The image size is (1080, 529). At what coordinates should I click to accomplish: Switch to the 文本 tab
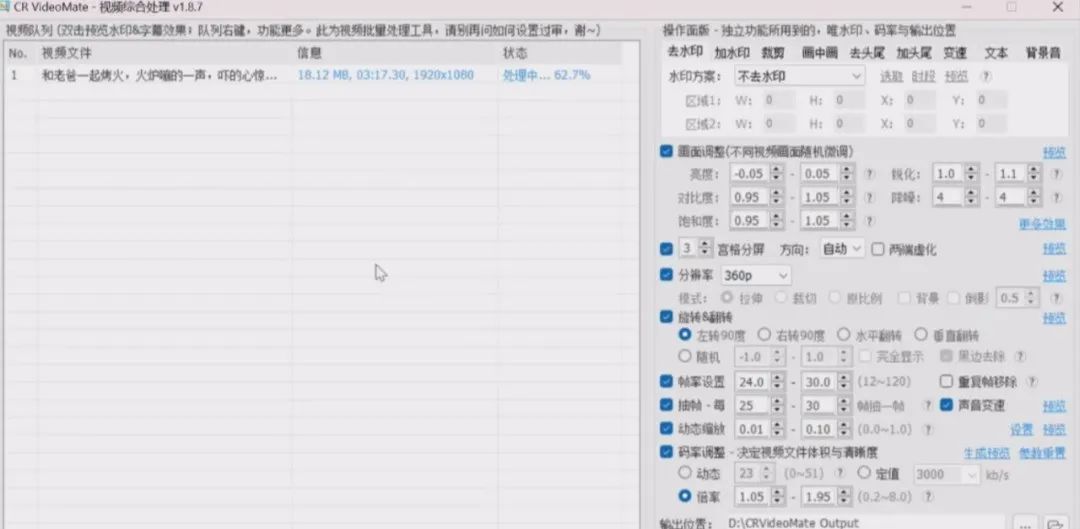click(x=996, y=53)
